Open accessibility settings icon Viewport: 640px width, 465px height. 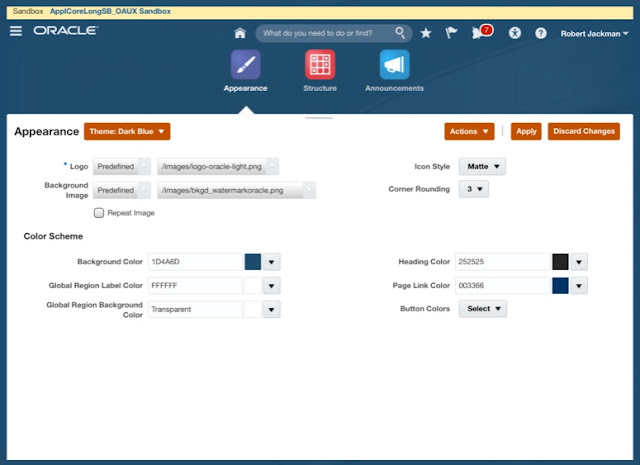[515, 33]
